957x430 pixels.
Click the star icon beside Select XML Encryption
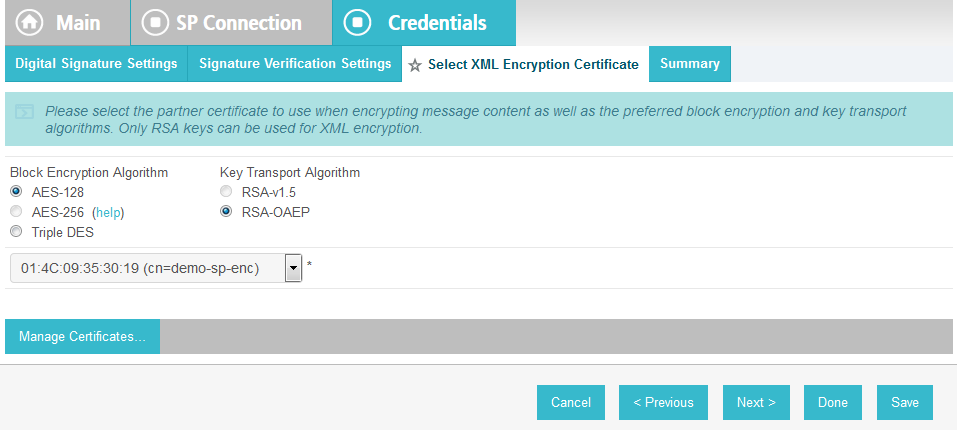tap(415, 65)
